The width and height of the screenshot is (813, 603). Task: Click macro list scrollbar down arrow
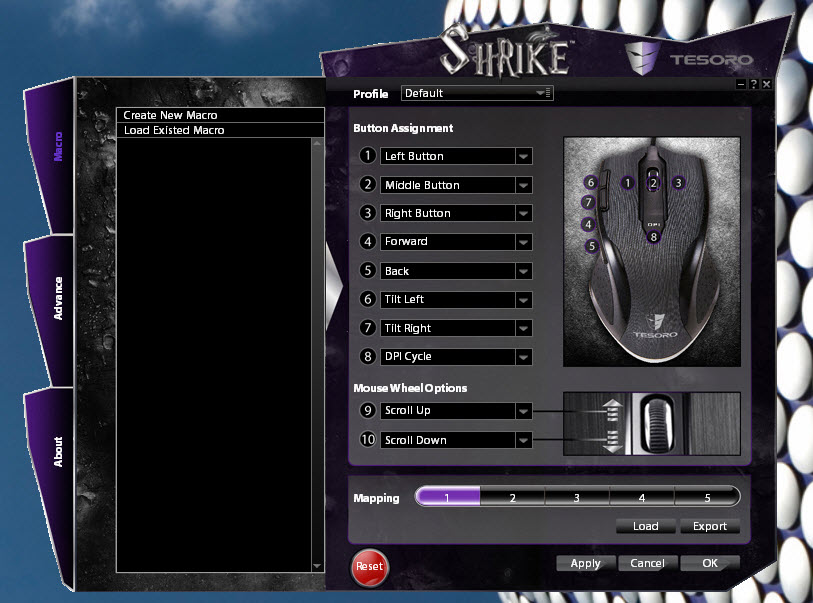coord(317,566)
